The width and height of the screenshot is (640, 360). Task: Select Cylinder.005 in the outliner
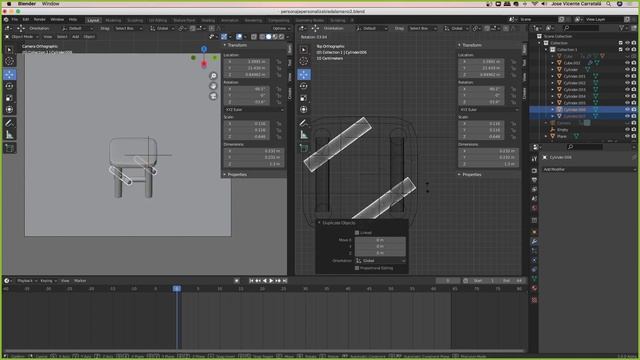(574, 103)
